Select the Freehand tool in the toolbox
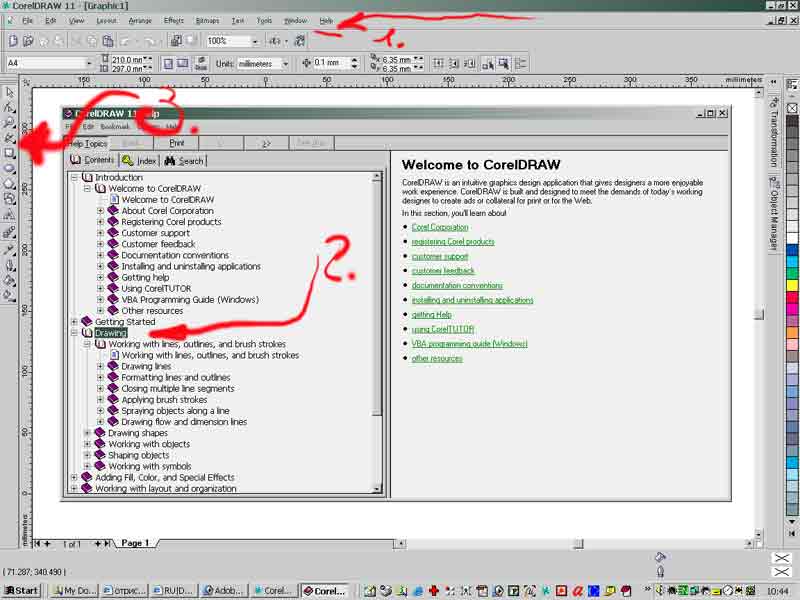 pyautogui.click(x=9, y=138)
